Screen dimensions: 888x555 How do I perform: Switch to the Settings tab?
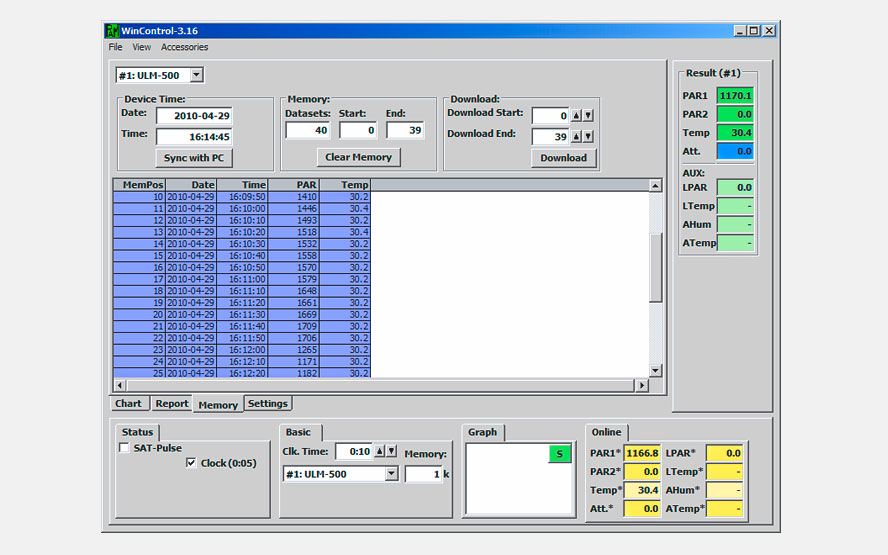click(268, 404)
